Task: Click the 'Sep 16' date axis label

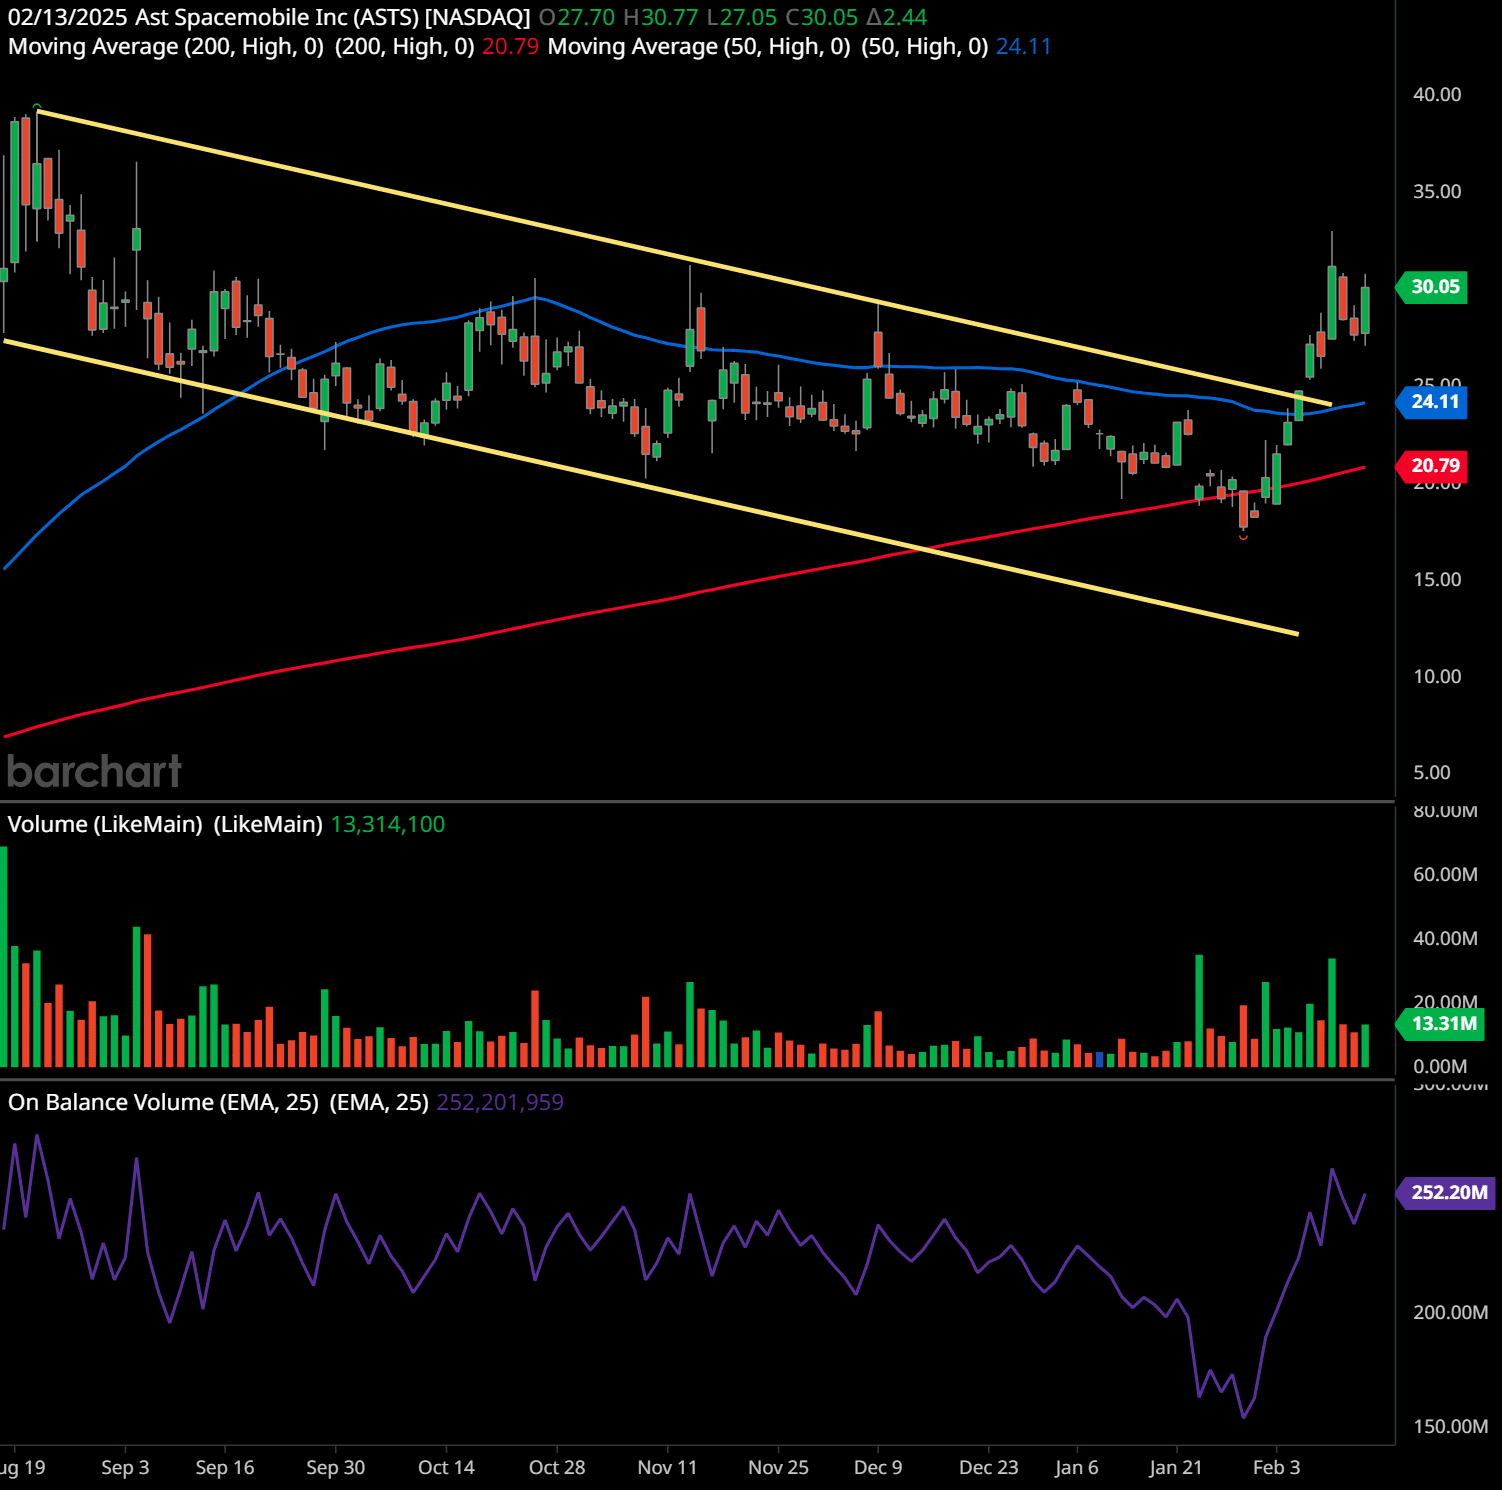Action: pyautogui.click(x=225, y=1467)
